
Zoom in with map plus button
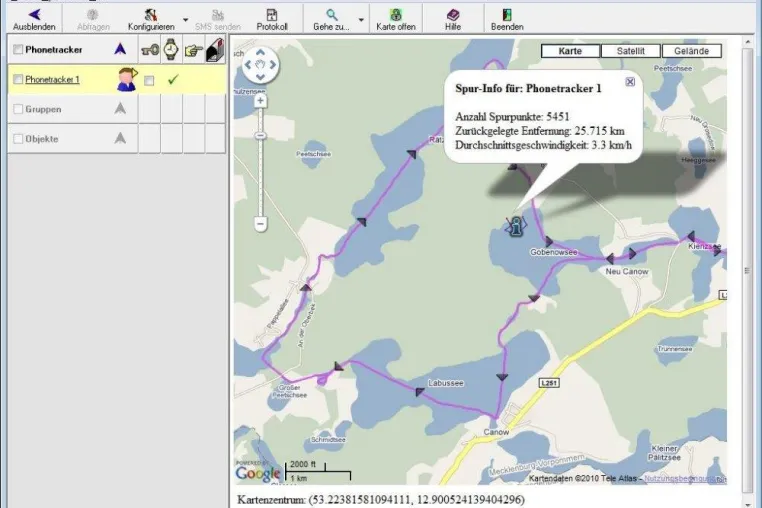tap(260, 101)
